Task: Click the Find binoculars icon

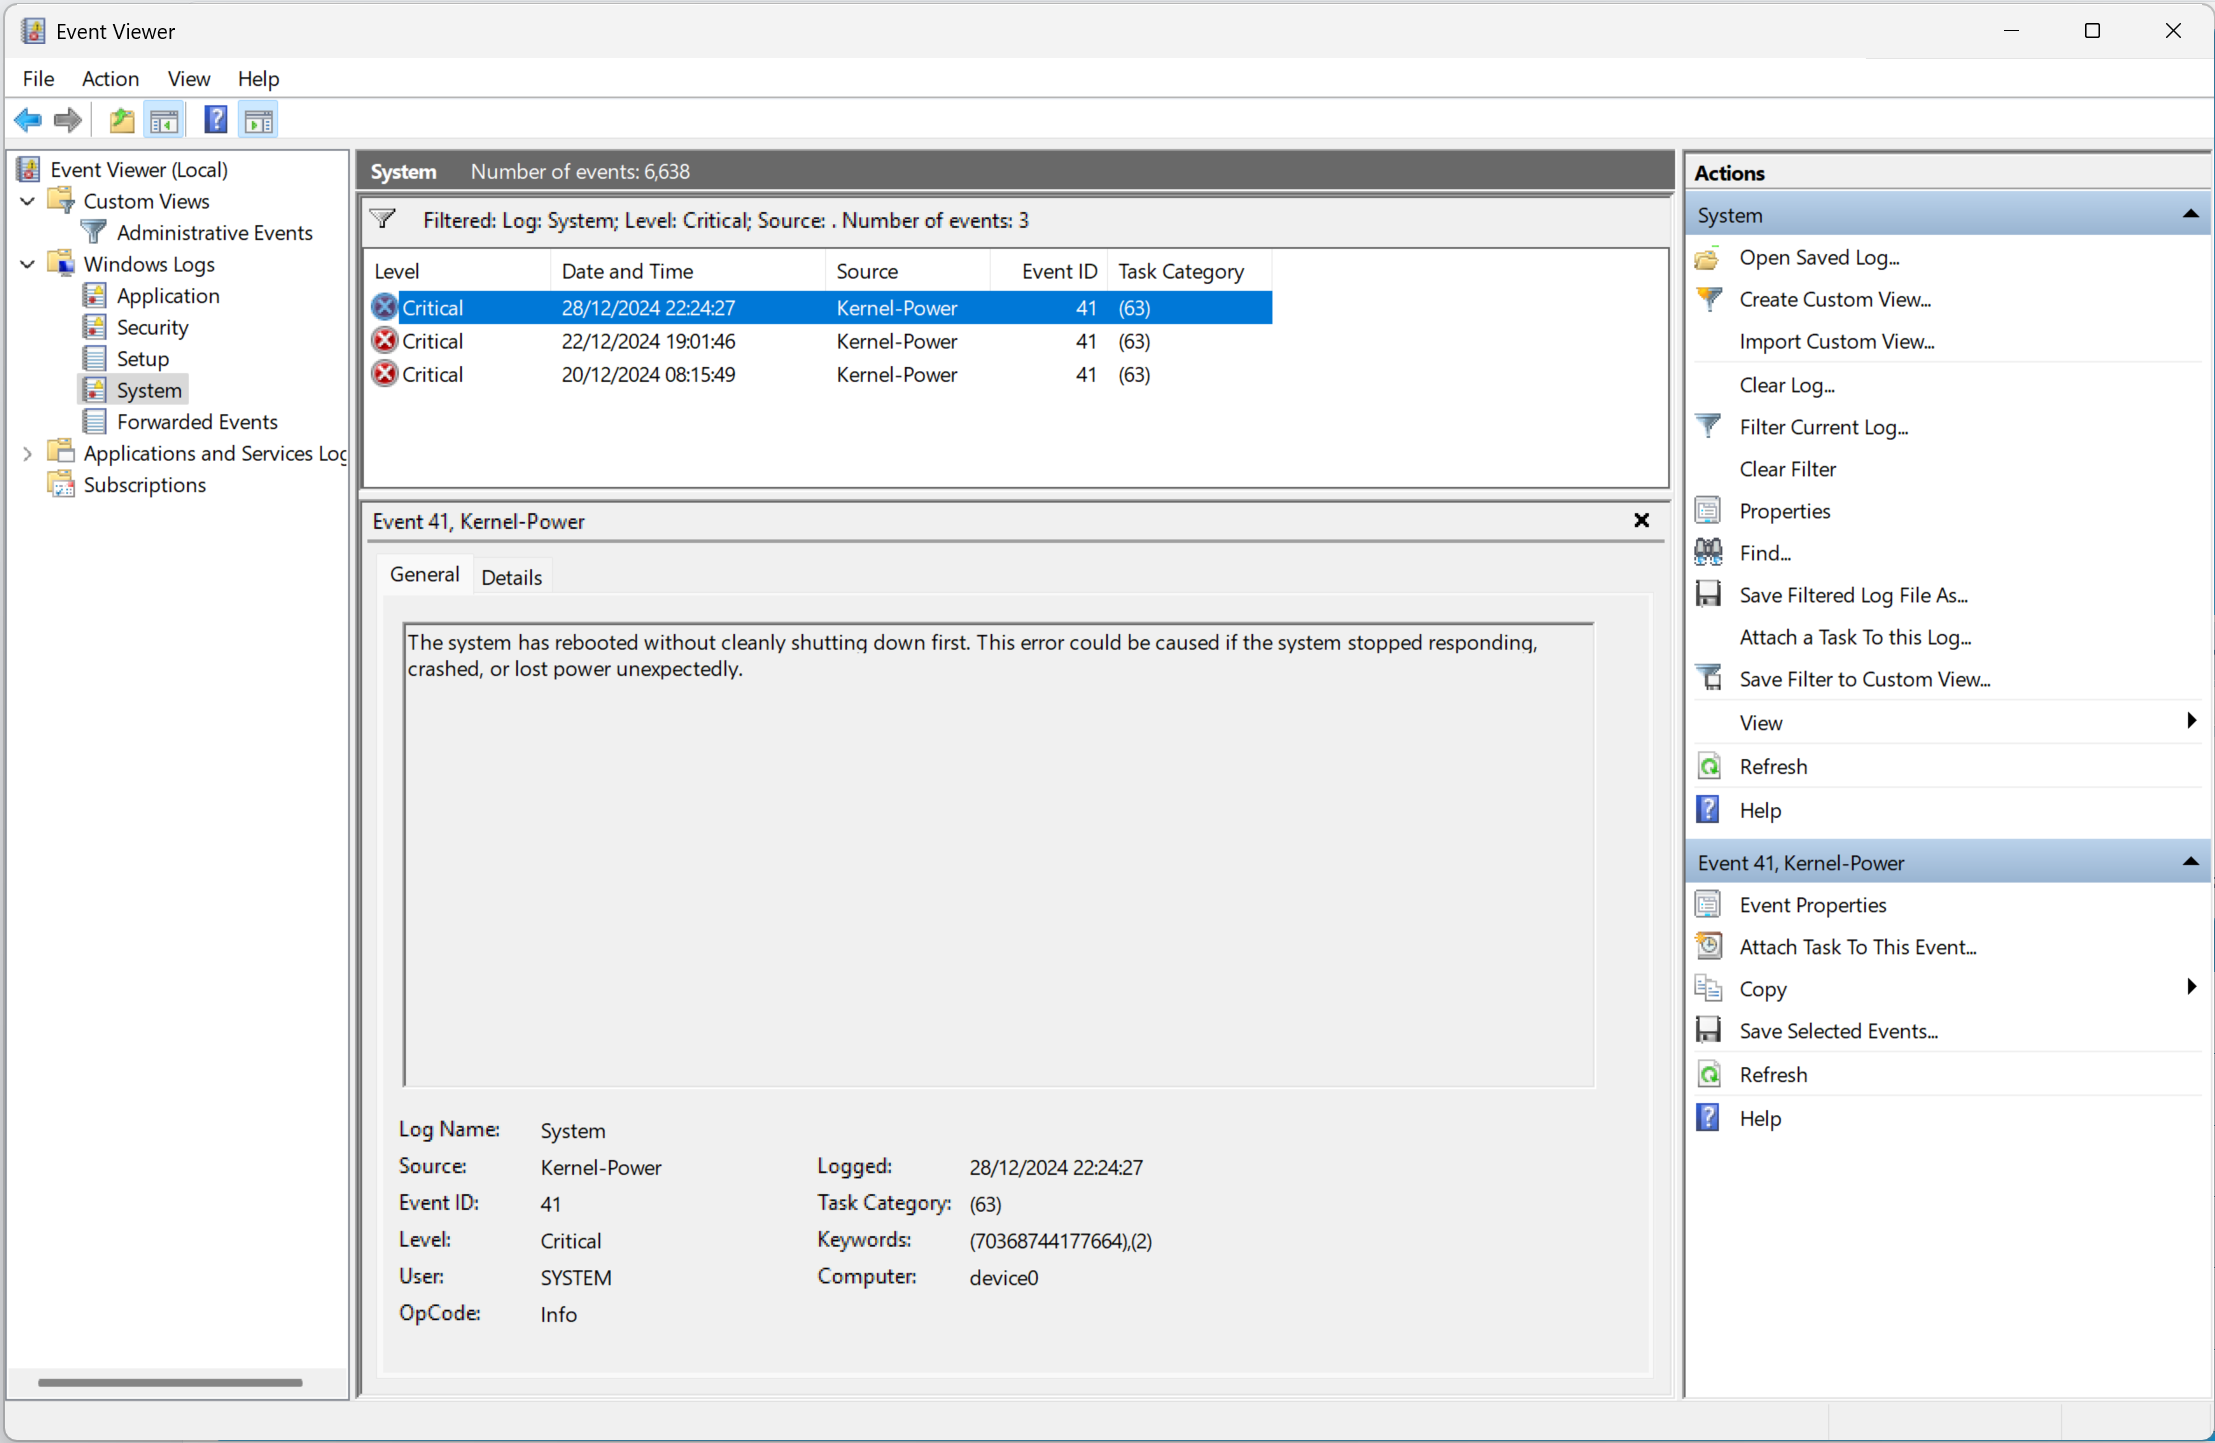Action: coord(1708,552)
